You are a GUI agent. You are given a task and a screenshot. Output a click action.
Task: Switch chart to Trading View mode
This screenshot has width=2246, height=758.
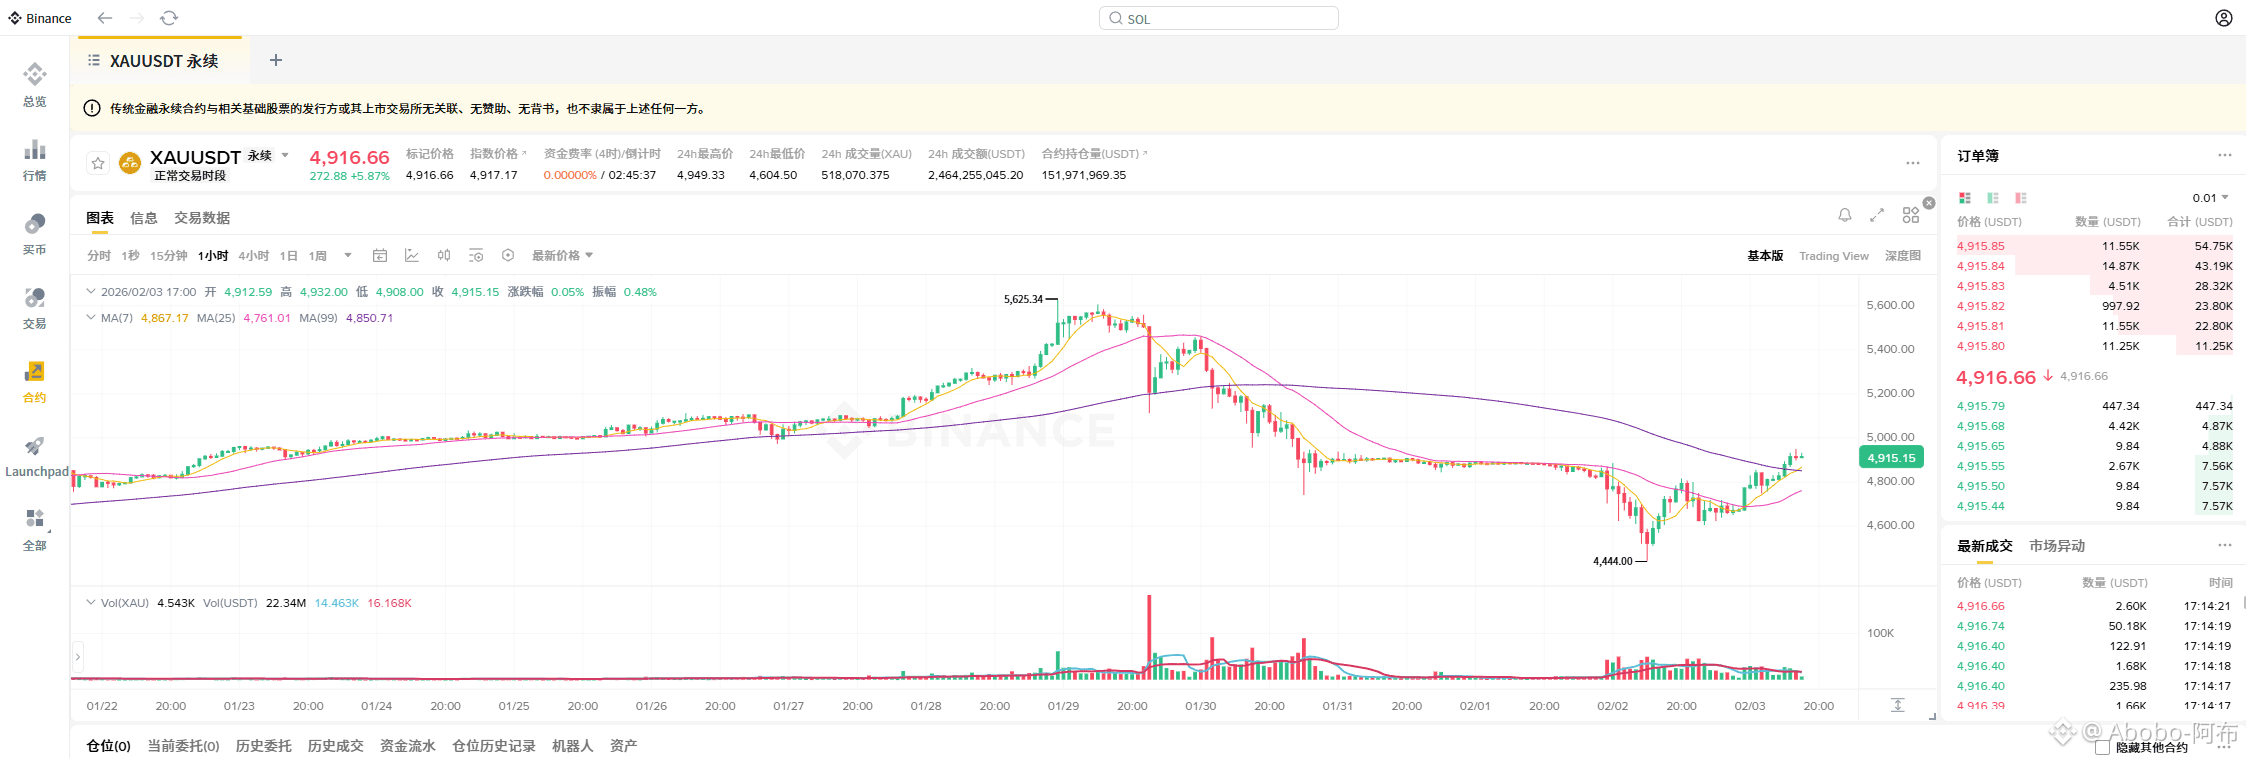pyautogui.click(x=1833, y=256)
